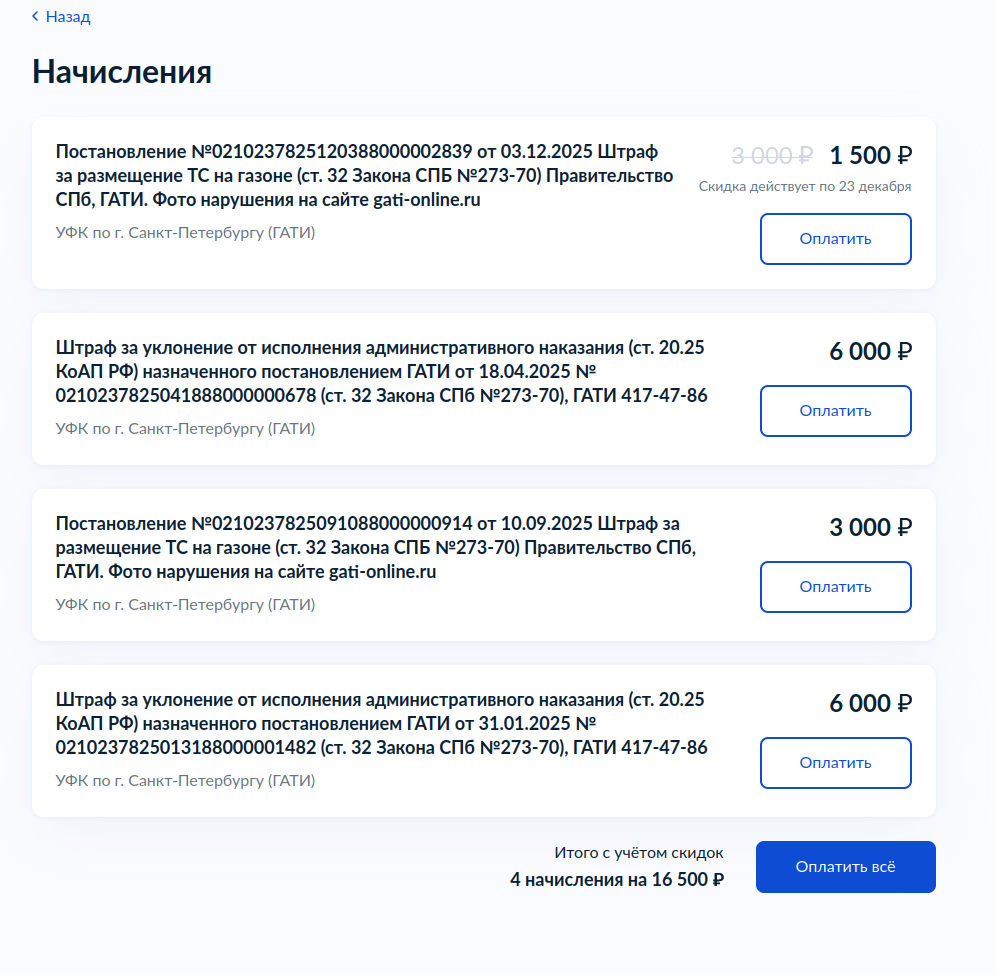Click the «Скидка действует по 23 декабря» note
Screen dimensions: 996x975
[x=806, y=186]
